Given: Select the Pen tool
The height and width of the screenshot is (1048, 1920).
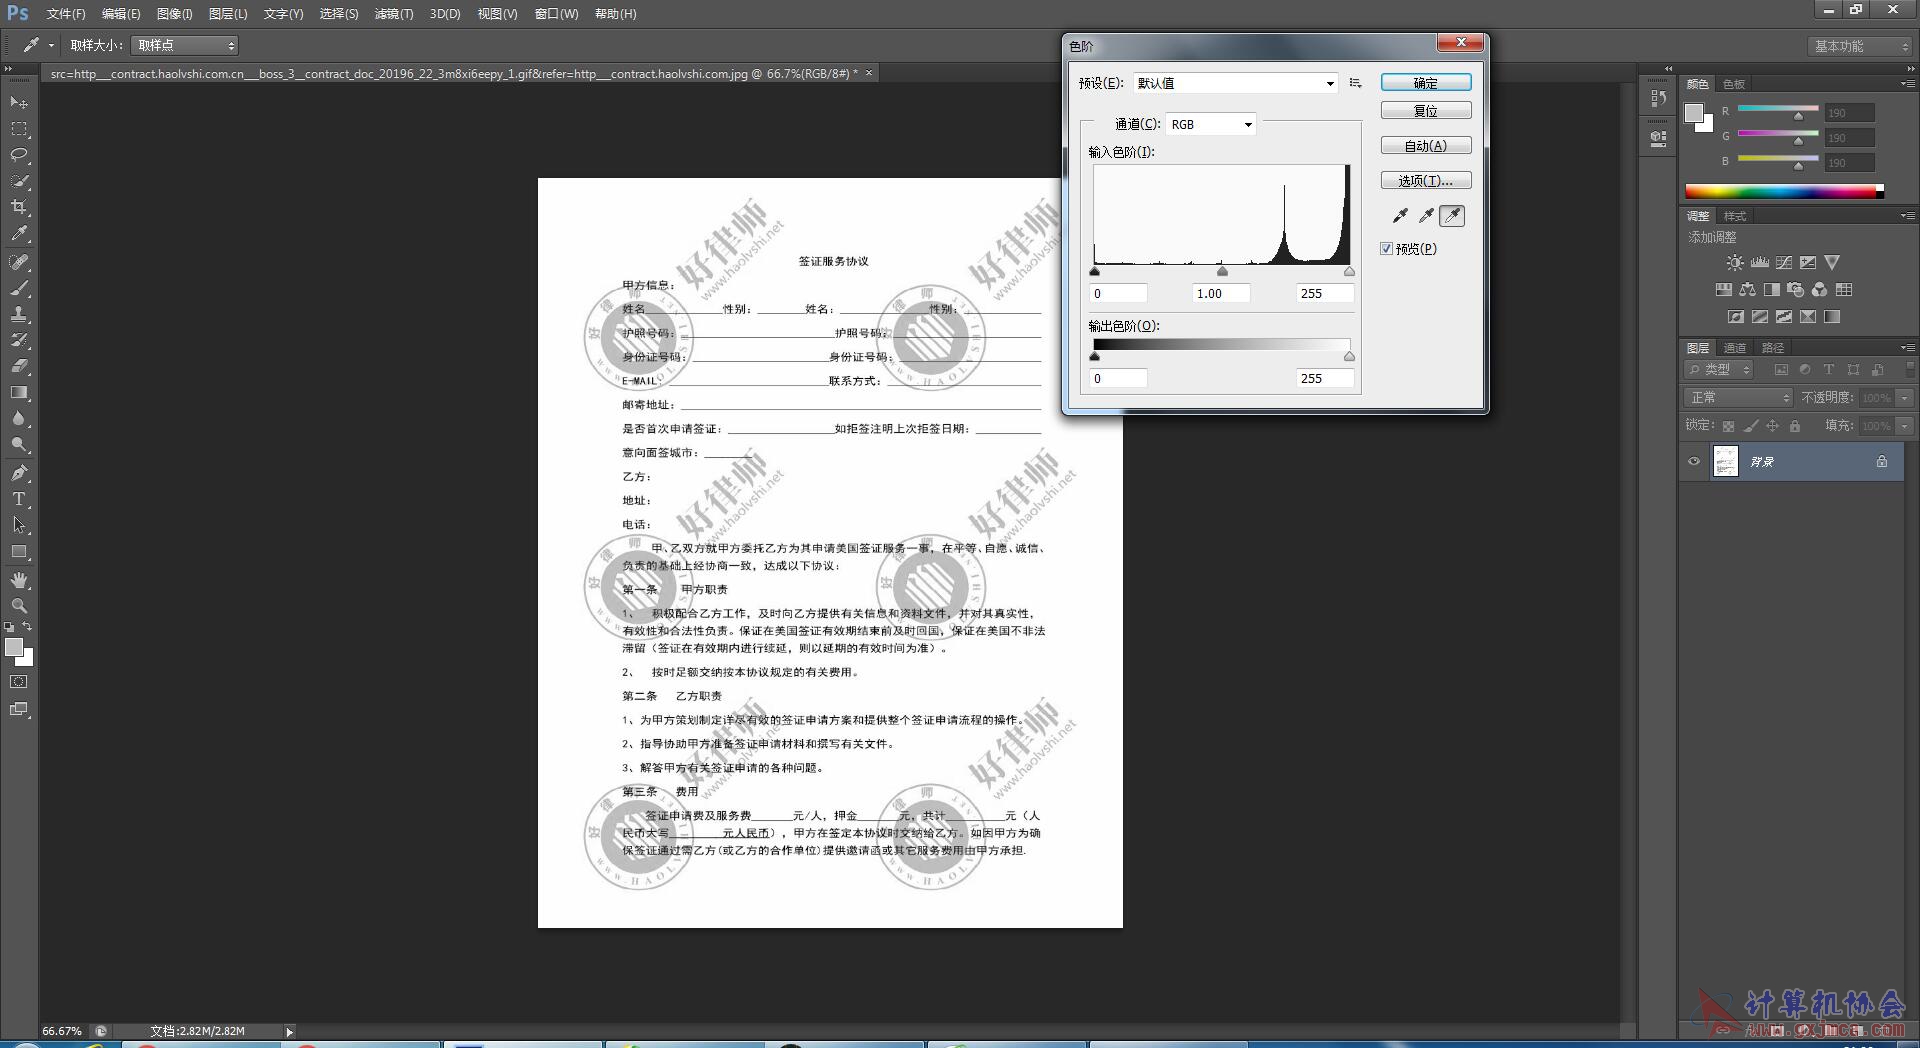Looking at the screenshot, I should (19, 473).
